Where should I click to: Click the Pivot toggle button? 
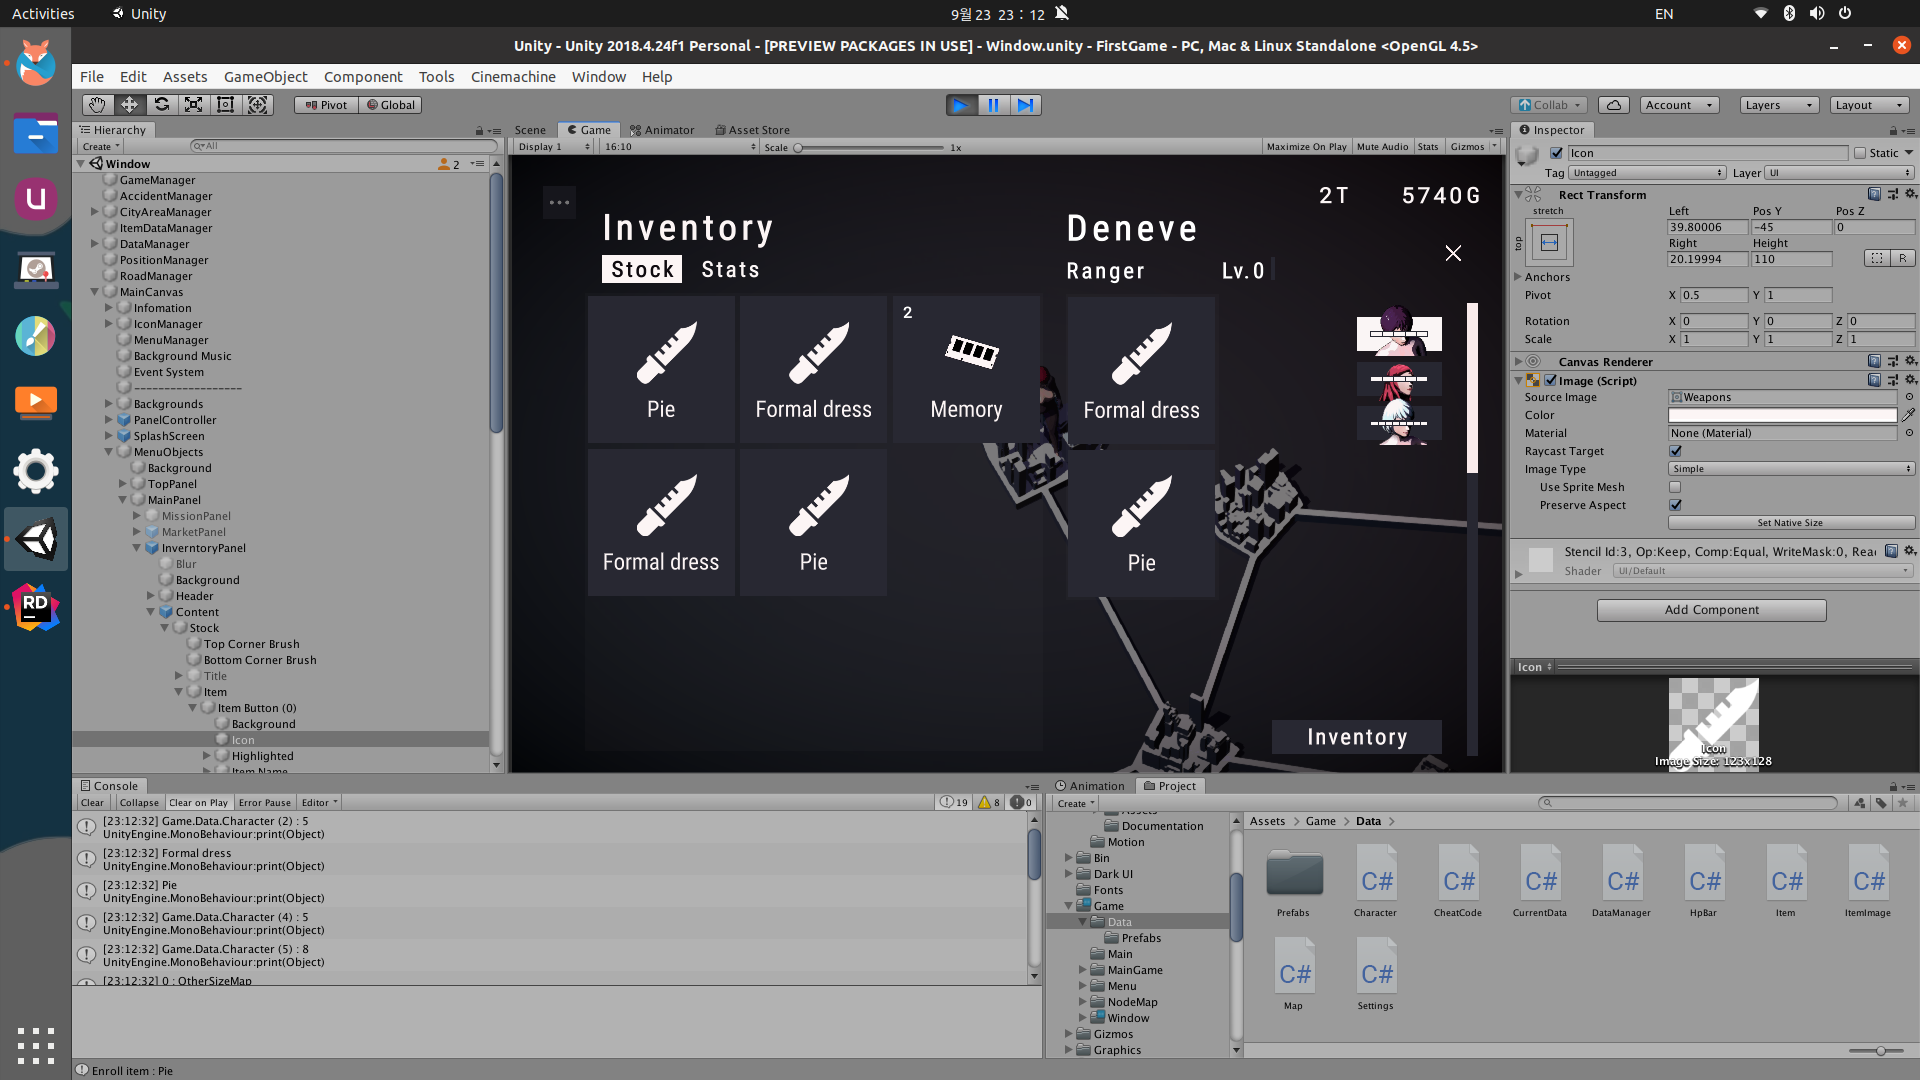(x=326, y=105)
